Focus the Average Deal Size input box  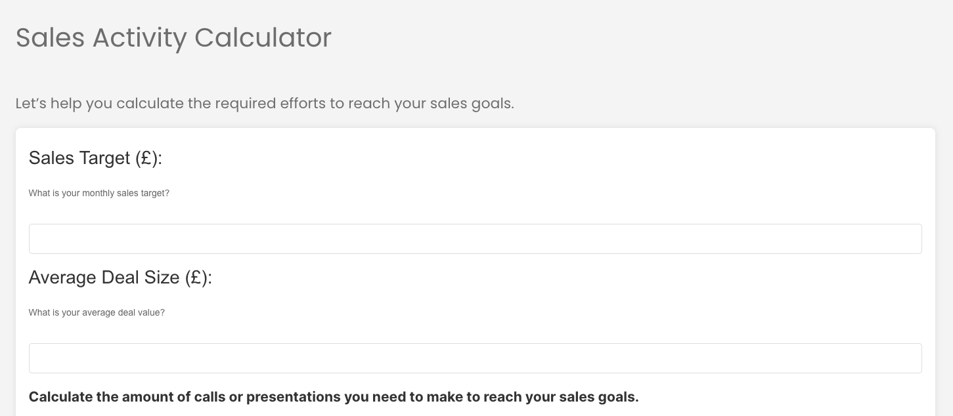point(475,358)
